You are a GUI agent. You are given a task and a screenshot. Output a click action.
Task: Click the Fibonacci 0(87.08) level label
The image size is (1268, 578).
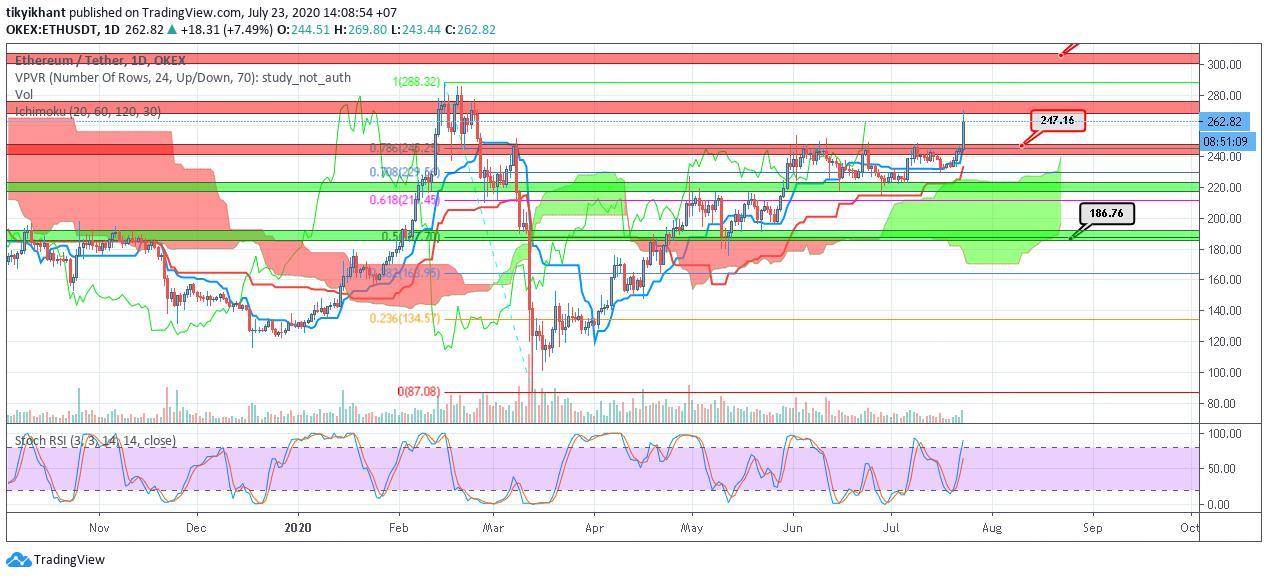(419, 392)
